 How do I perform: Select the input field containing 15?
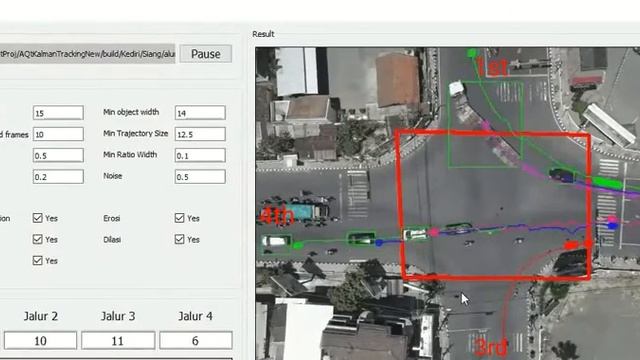coord(58,113)
